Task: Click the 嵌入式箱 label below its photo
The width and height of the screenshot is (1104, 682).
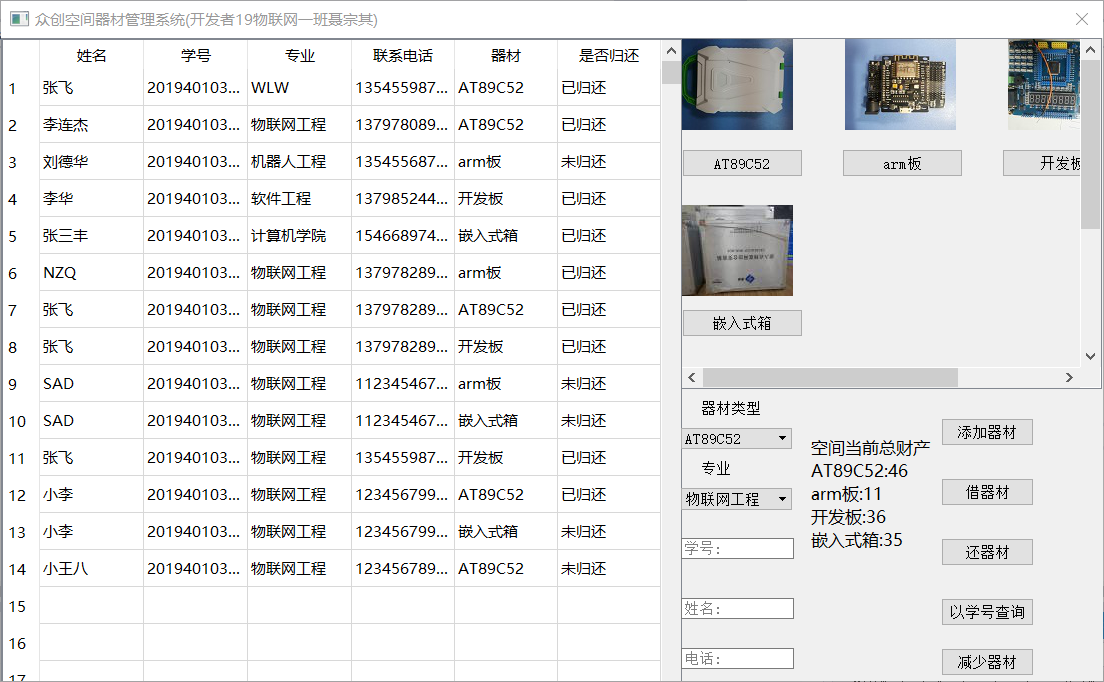Action: [740, 322]
